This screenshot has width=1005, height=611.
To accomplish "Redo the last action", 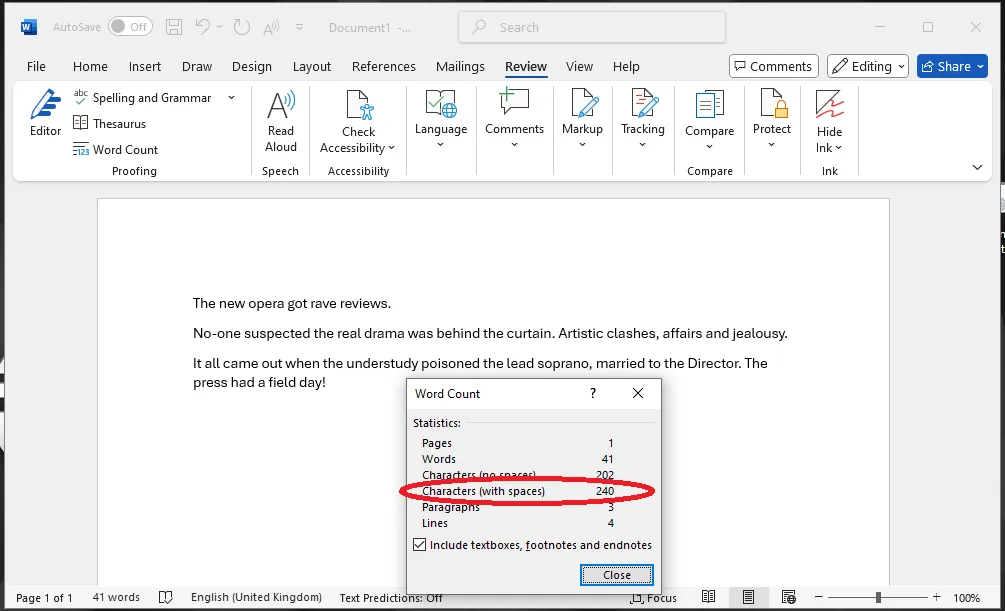I will pos(242,27).
